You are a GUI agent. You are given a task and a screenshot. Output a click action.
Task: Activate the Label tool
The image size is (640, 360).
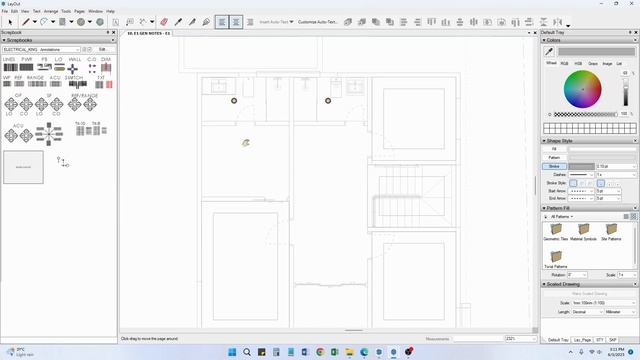(130, 22)
